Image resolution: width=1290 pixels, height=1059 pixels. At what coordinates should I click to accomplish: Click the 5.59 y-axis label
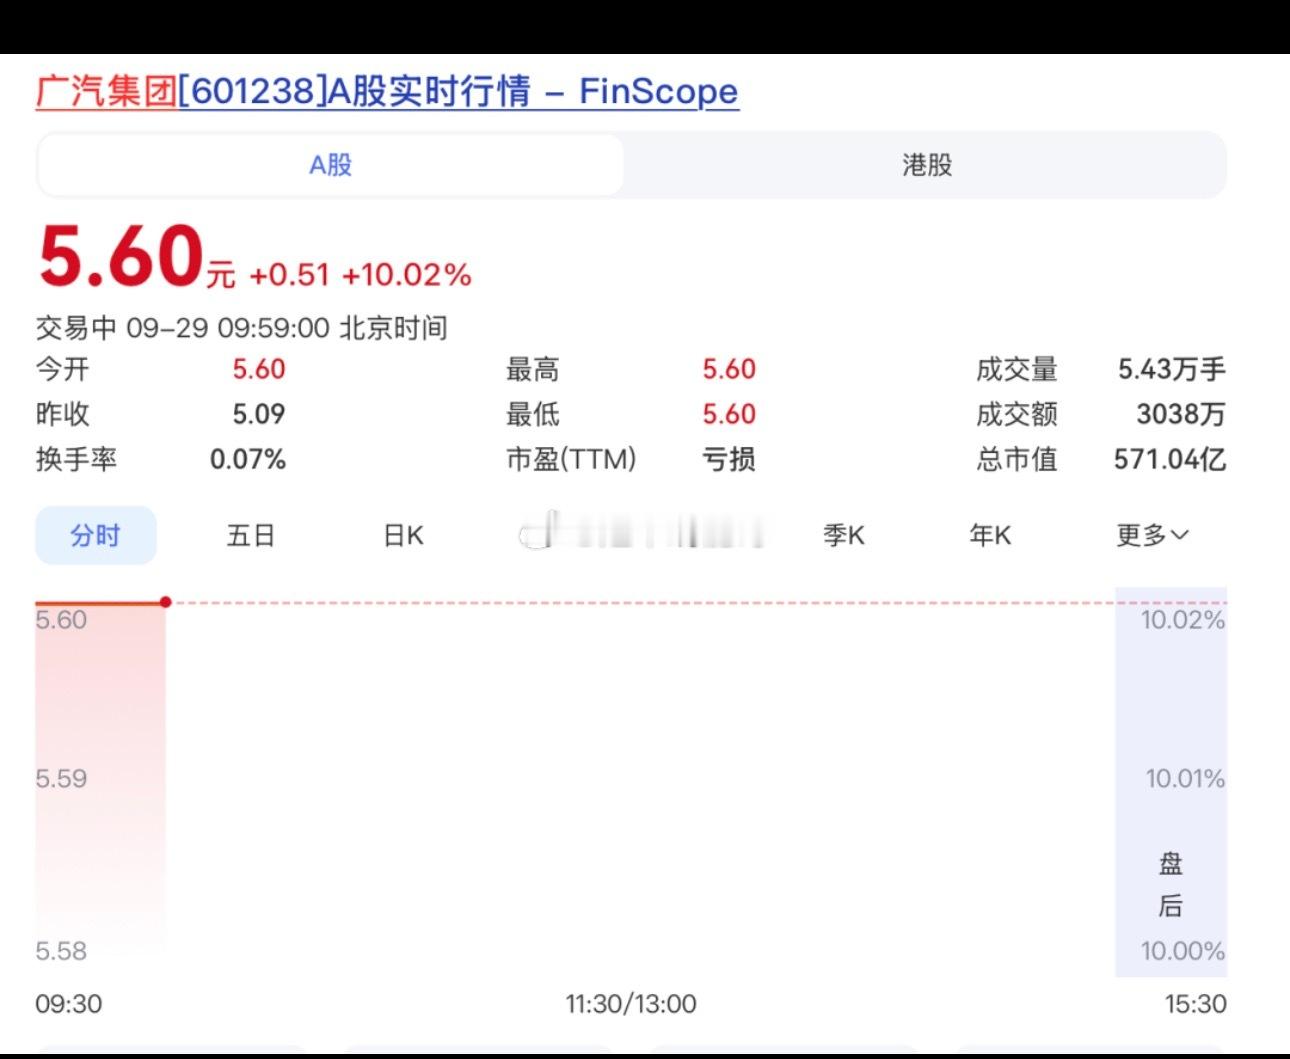pyautogui.click(x=61, y=778)
